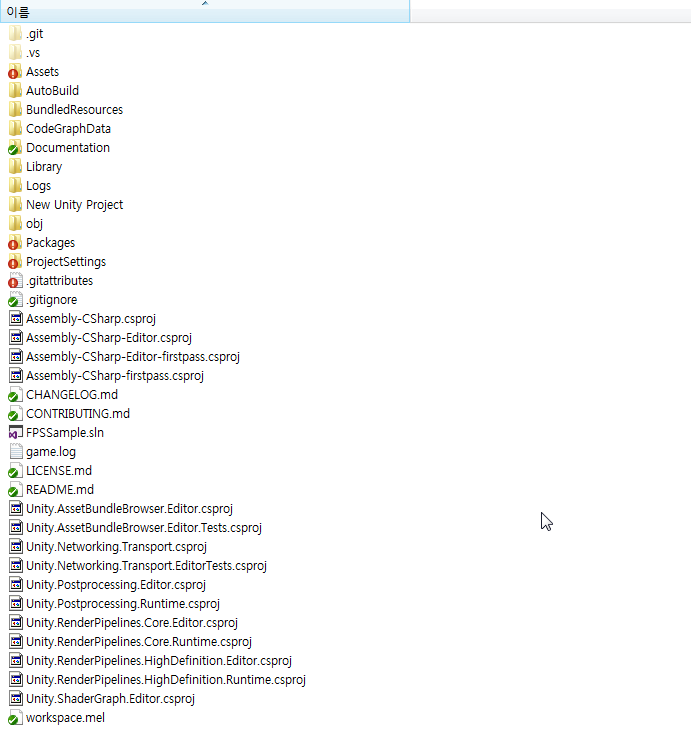Click the 이름 column header
Viewport: 691px width, 736px height.
click(205, 12)
